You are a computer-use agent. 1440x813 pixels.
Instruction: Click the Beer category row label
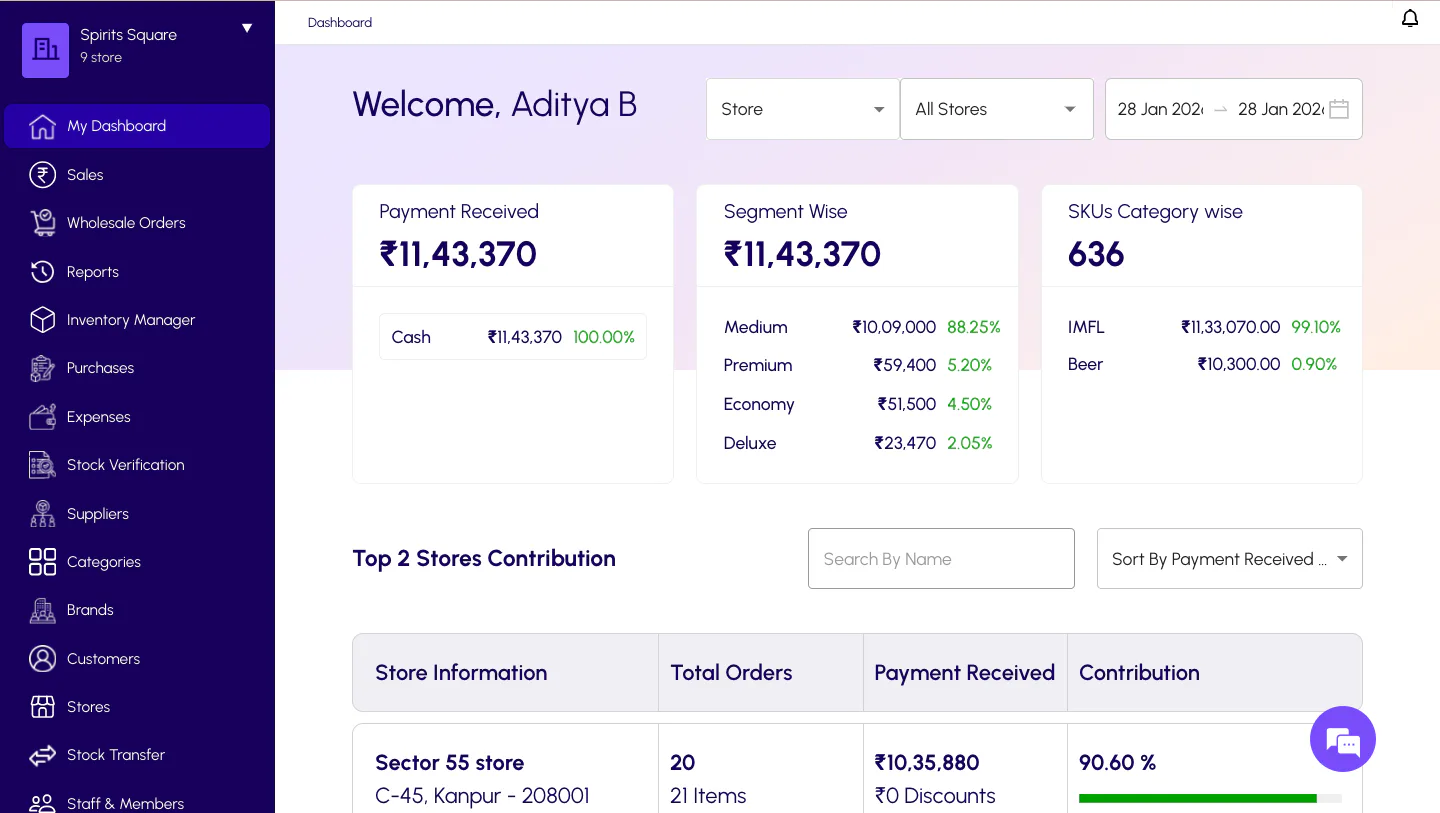(1085, 364)
